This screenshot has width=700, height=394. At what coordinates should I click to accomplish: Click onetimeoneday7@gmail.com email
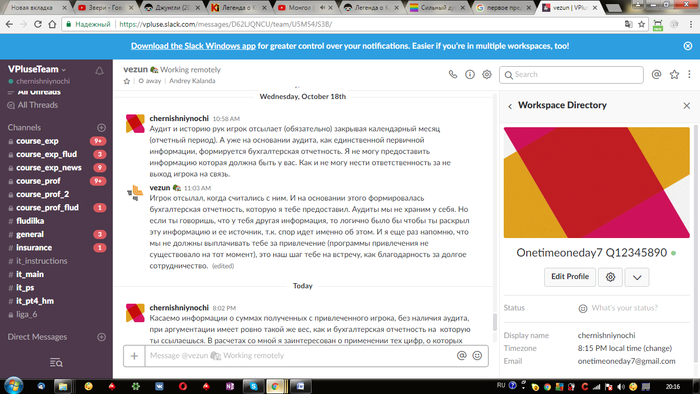pos(626,361)
